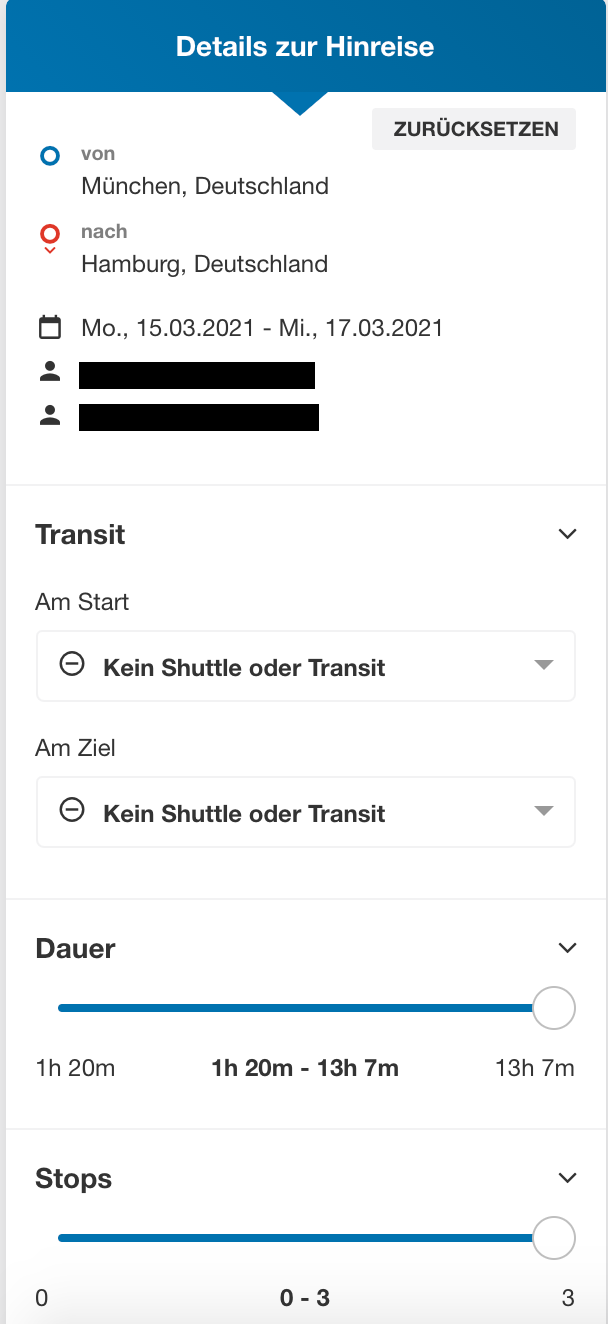Click the red destination pin icon

50,239
